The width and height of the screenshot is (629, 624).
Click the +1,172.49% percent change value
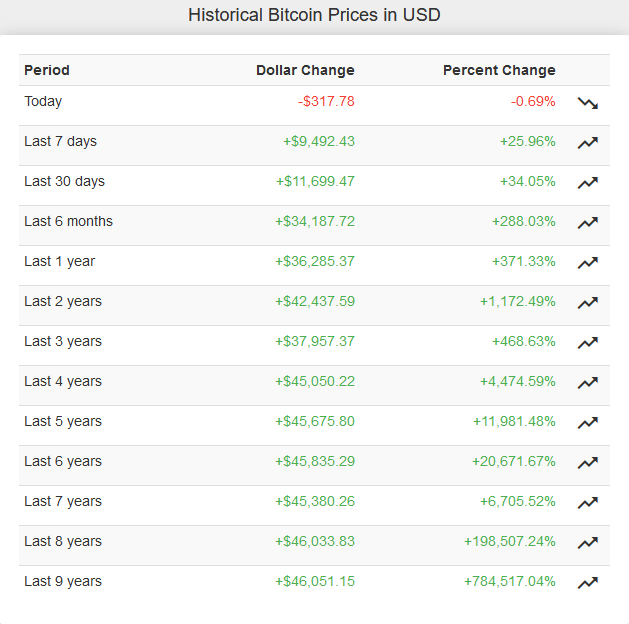point(517,301)
